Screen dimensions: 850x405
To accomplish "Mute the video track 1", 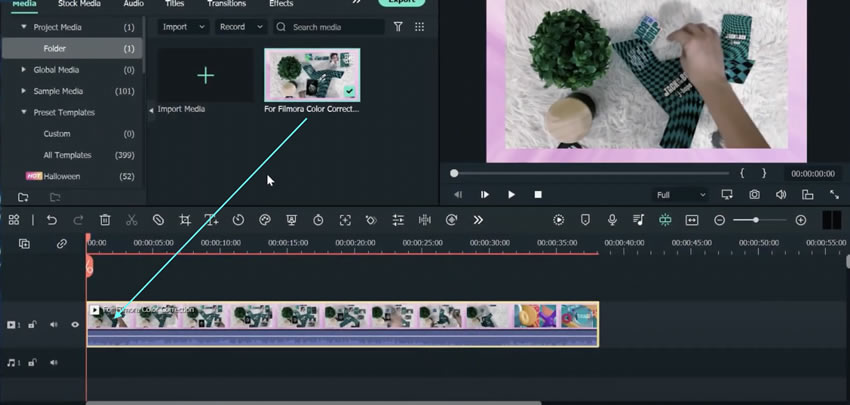I will 54,325.
